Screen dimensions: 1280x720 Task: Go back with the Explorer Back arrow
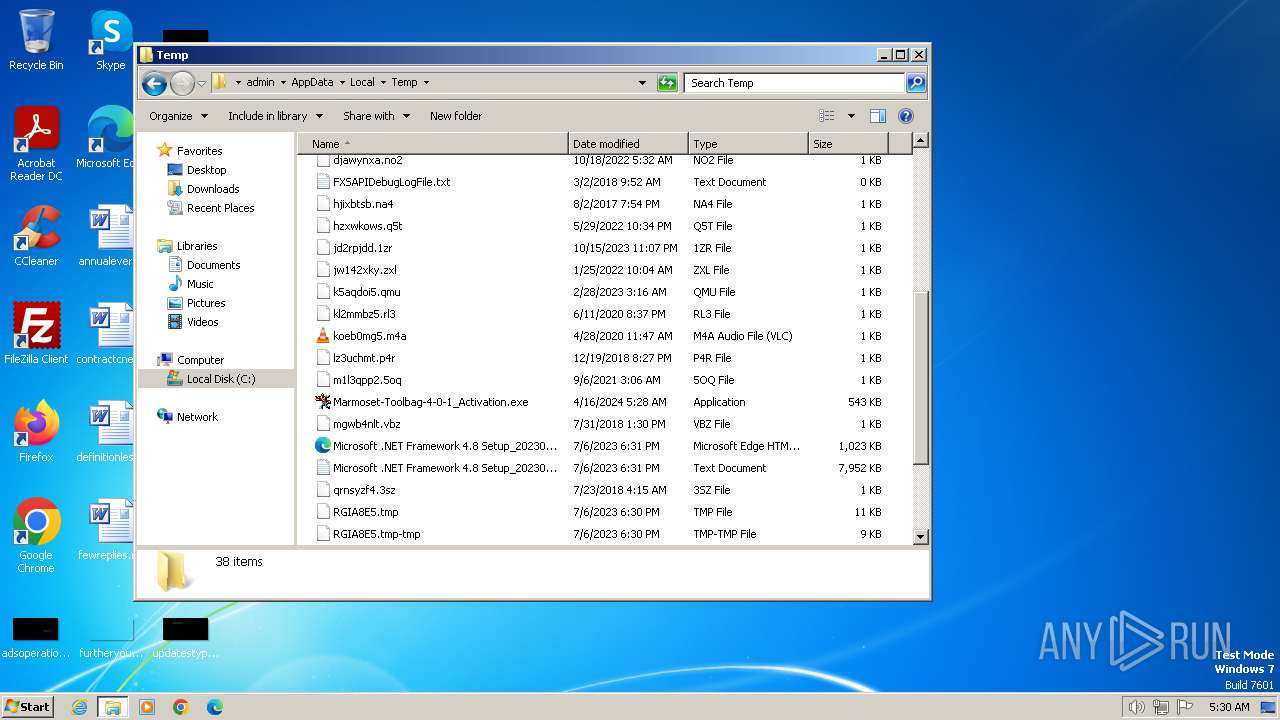click(x=154, y=83)
